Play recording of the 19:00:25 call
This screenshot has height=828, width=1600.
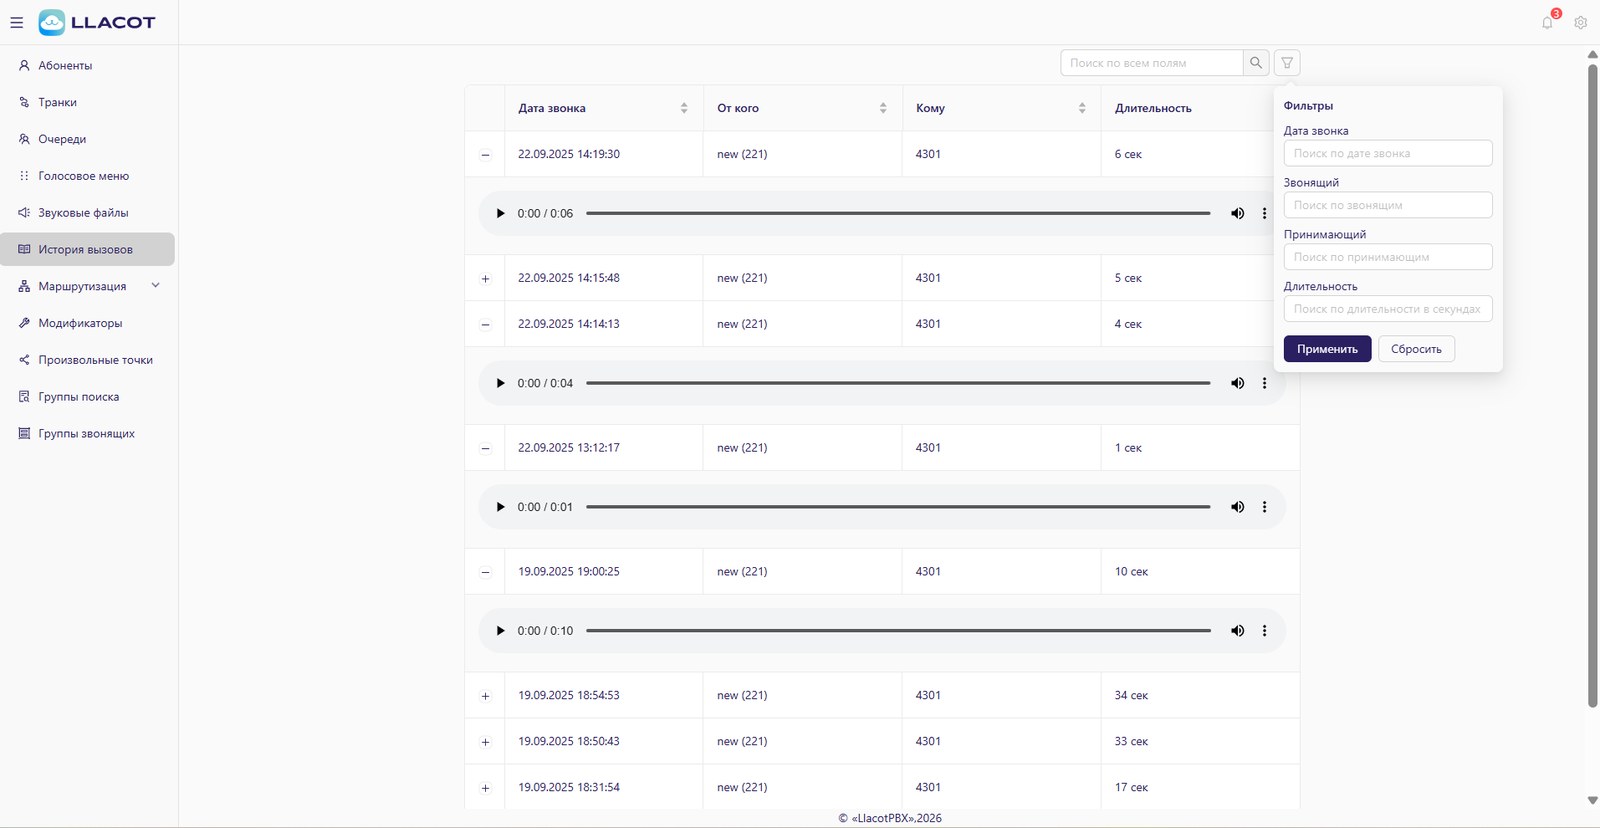coord(501,631)
